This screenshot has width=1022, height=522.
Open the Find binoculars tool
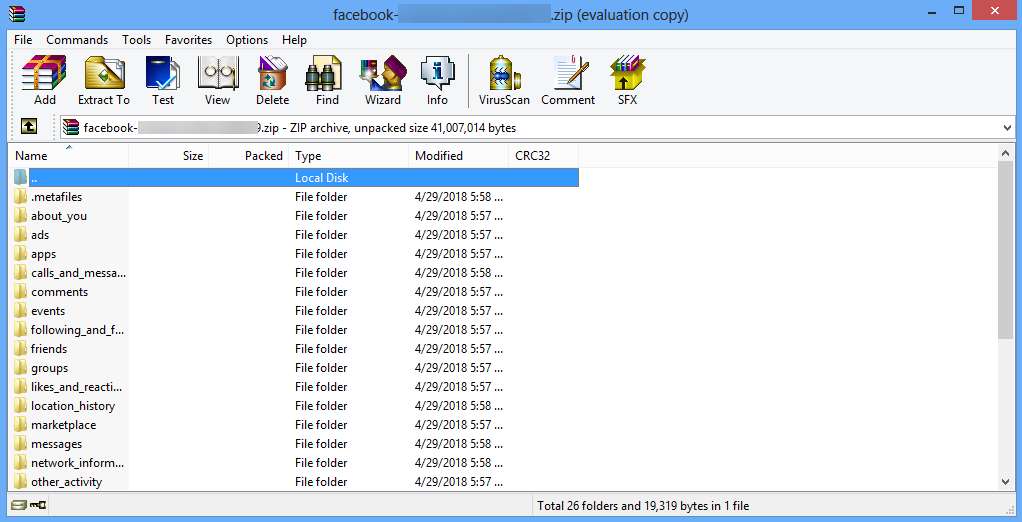pos(327,80)
